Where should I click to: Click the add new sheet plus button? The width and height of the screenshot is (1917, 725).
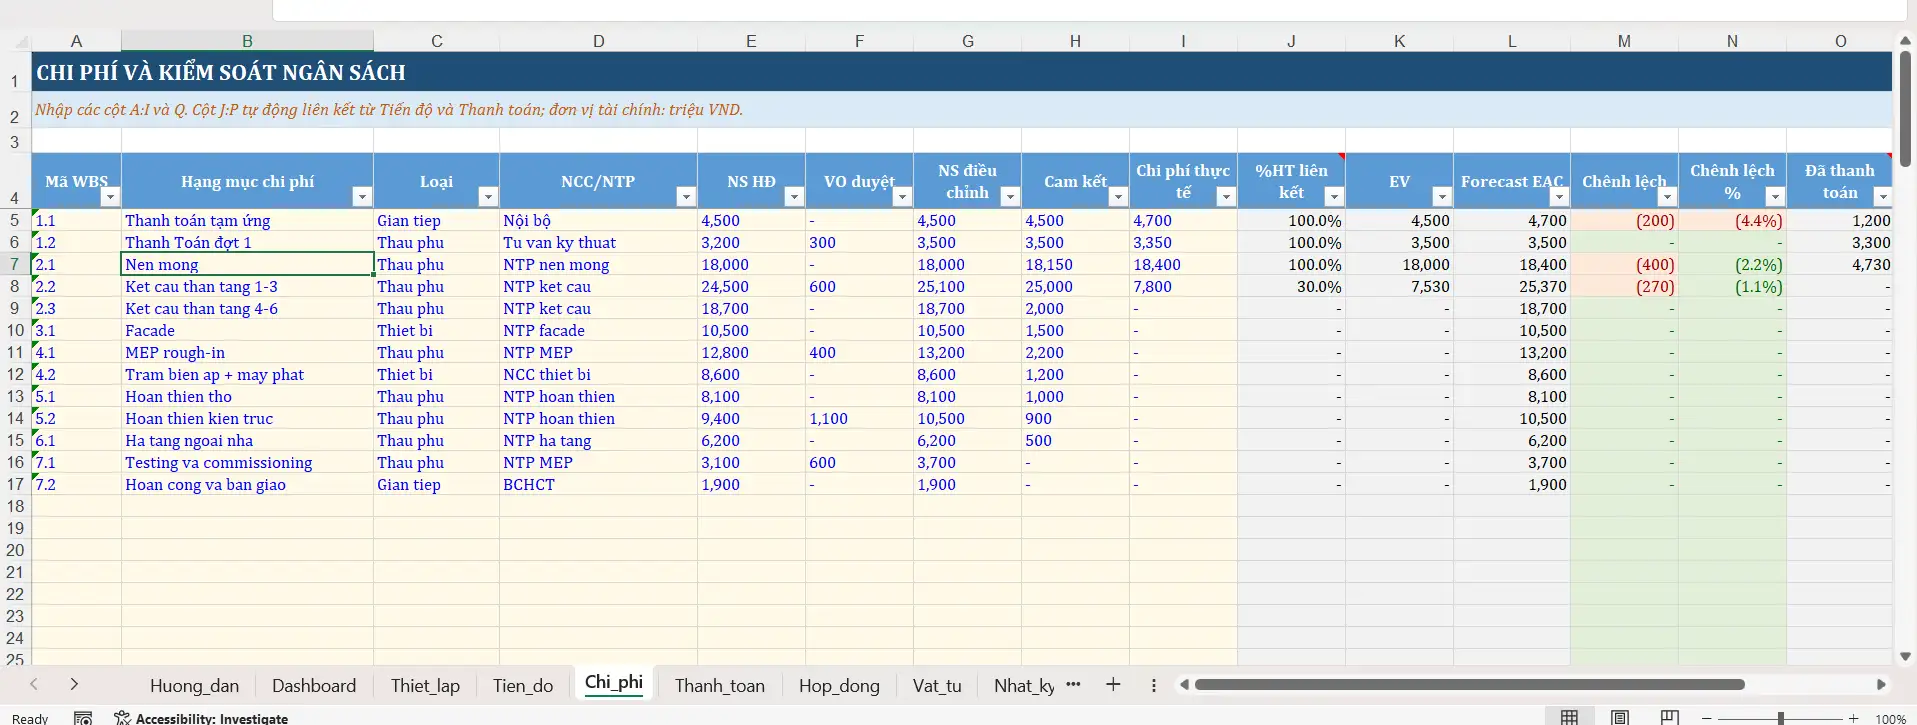1112,685
